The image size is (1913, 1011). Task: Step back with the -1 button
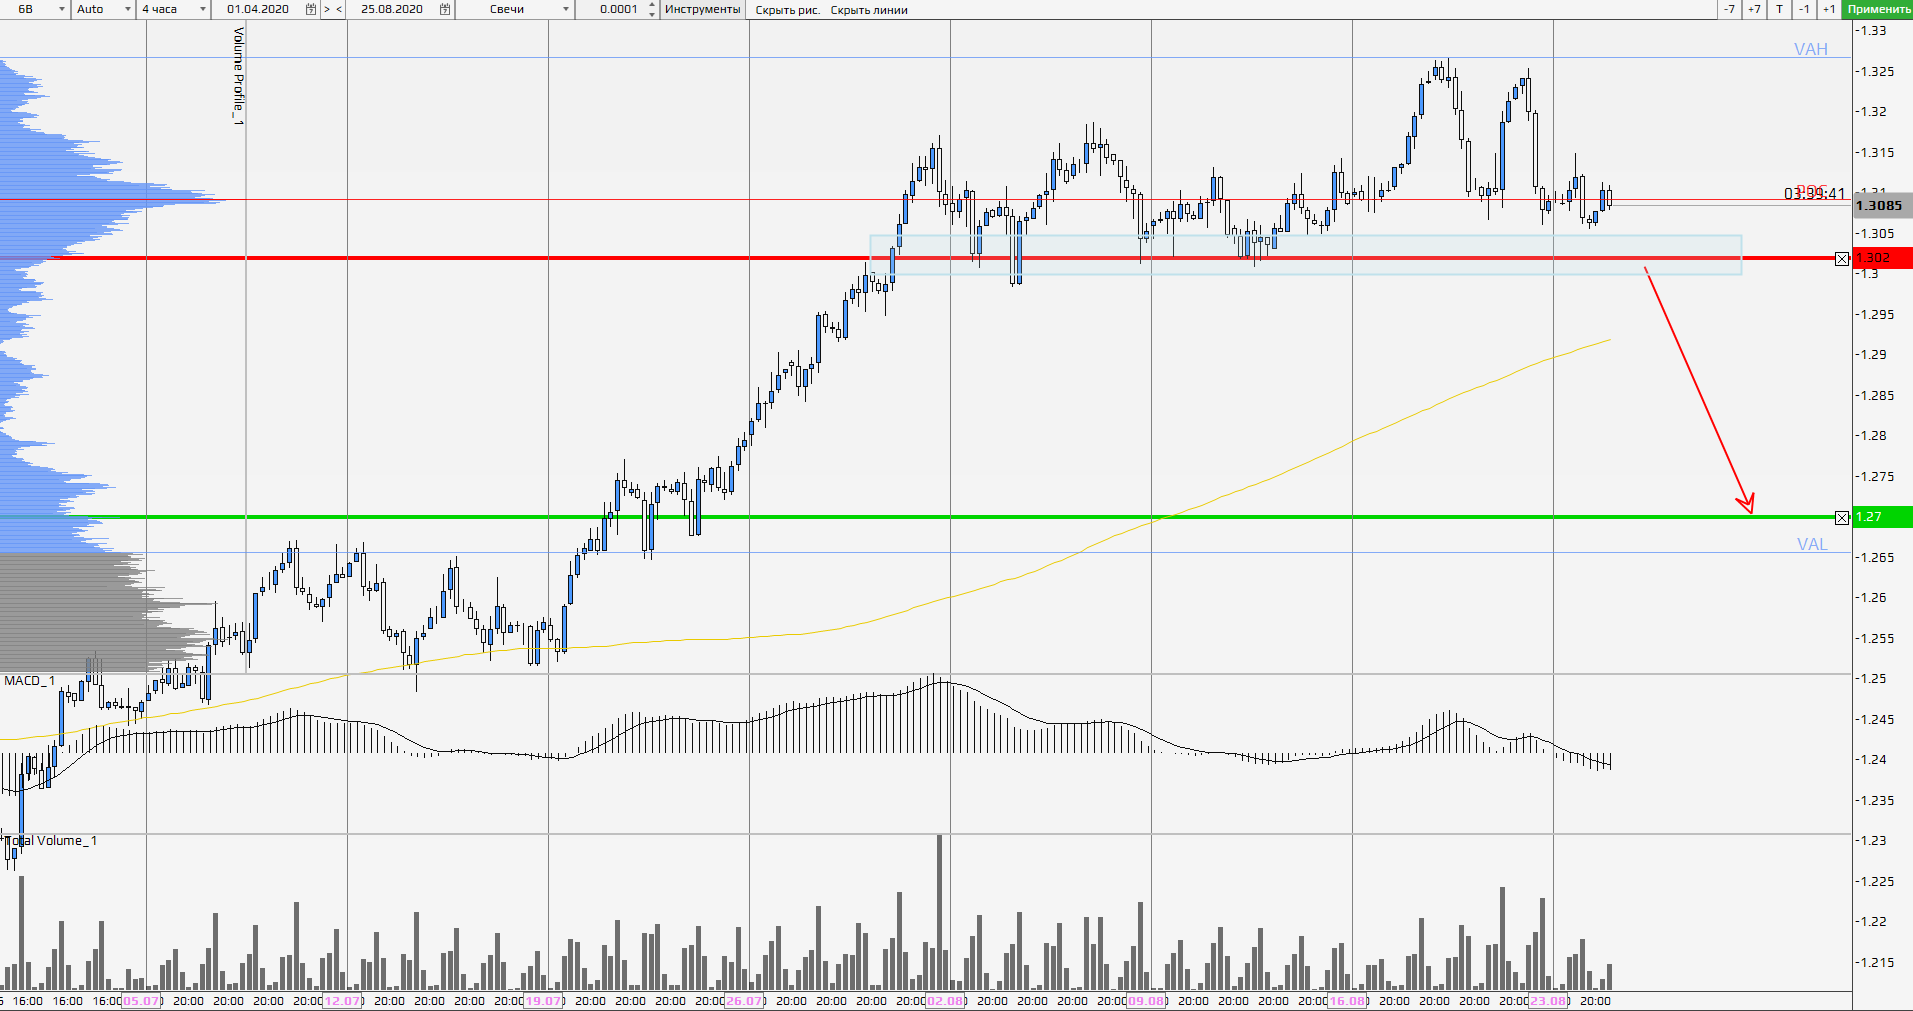pos(1804,9)
